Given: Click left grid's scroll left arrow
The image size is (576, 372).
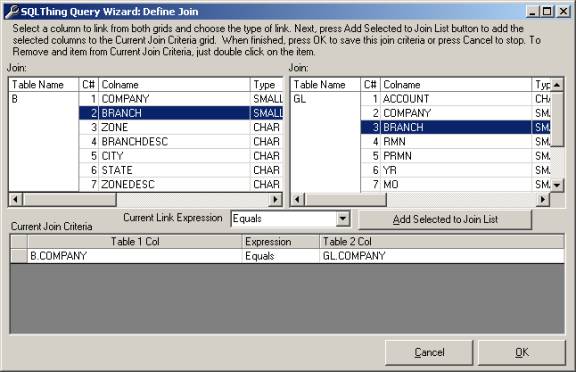Looking at the screenshot, I should [16, 200].
